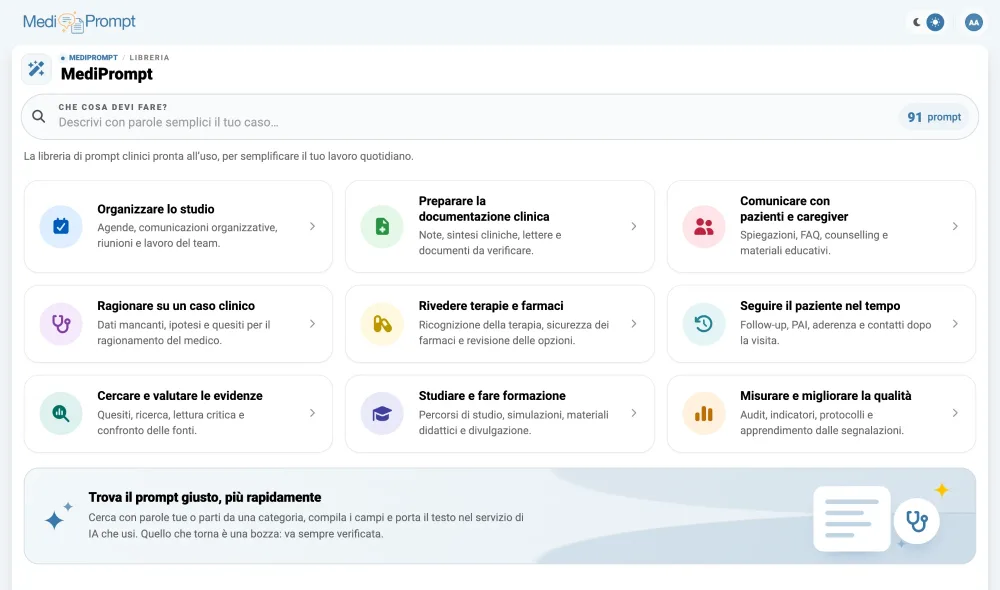
Task: Click the 91 prompt counter badge
Action: point(934,117)
